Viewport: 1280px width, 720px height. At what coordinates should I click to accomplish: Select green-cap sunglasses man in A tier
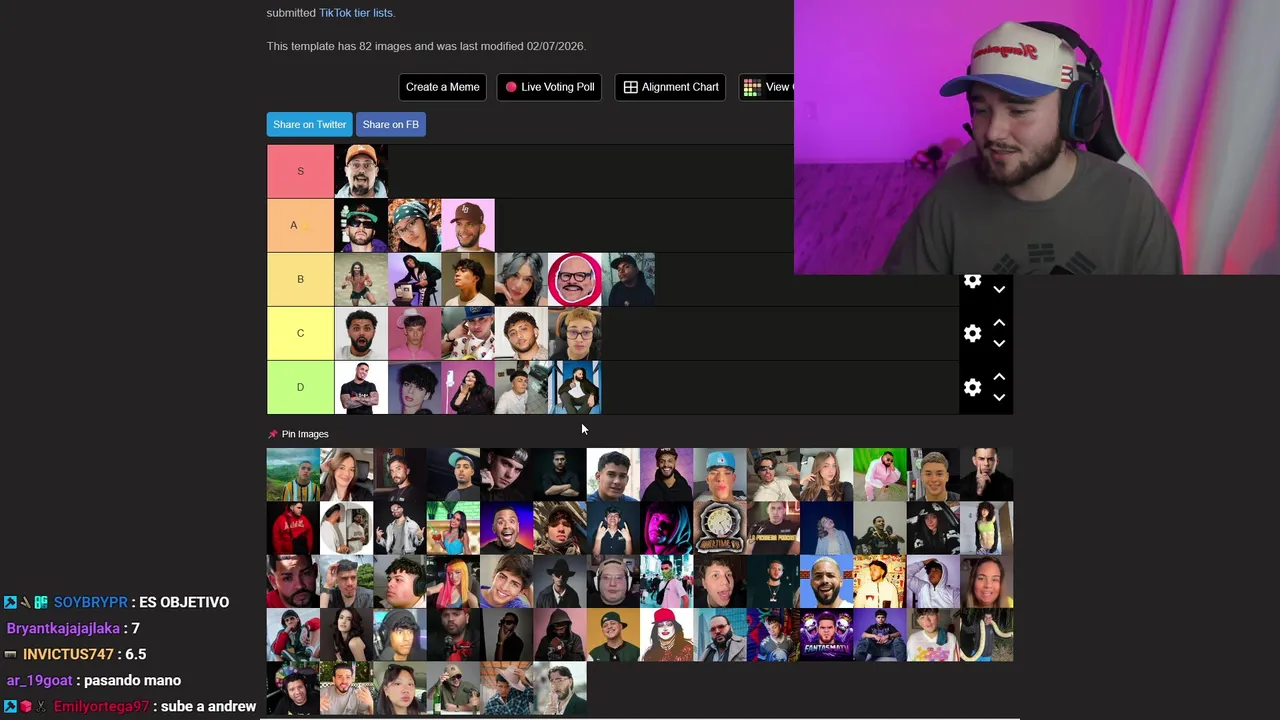(361, 225)
